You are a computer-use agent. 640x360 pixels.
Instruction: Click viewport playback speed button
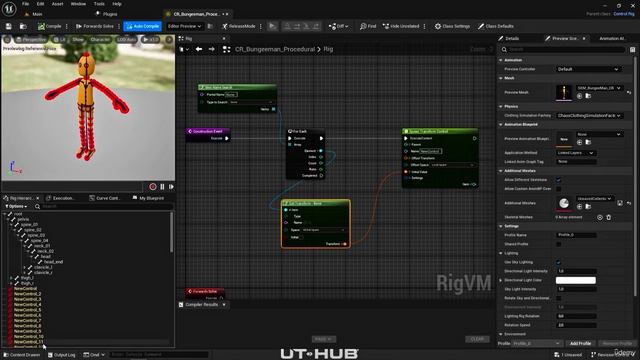[x=151, y=40]
